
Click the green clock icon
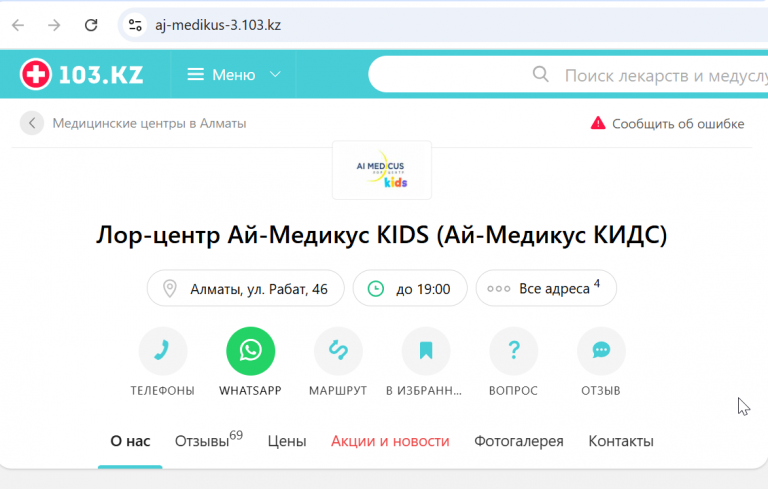(x=376, y=289)
